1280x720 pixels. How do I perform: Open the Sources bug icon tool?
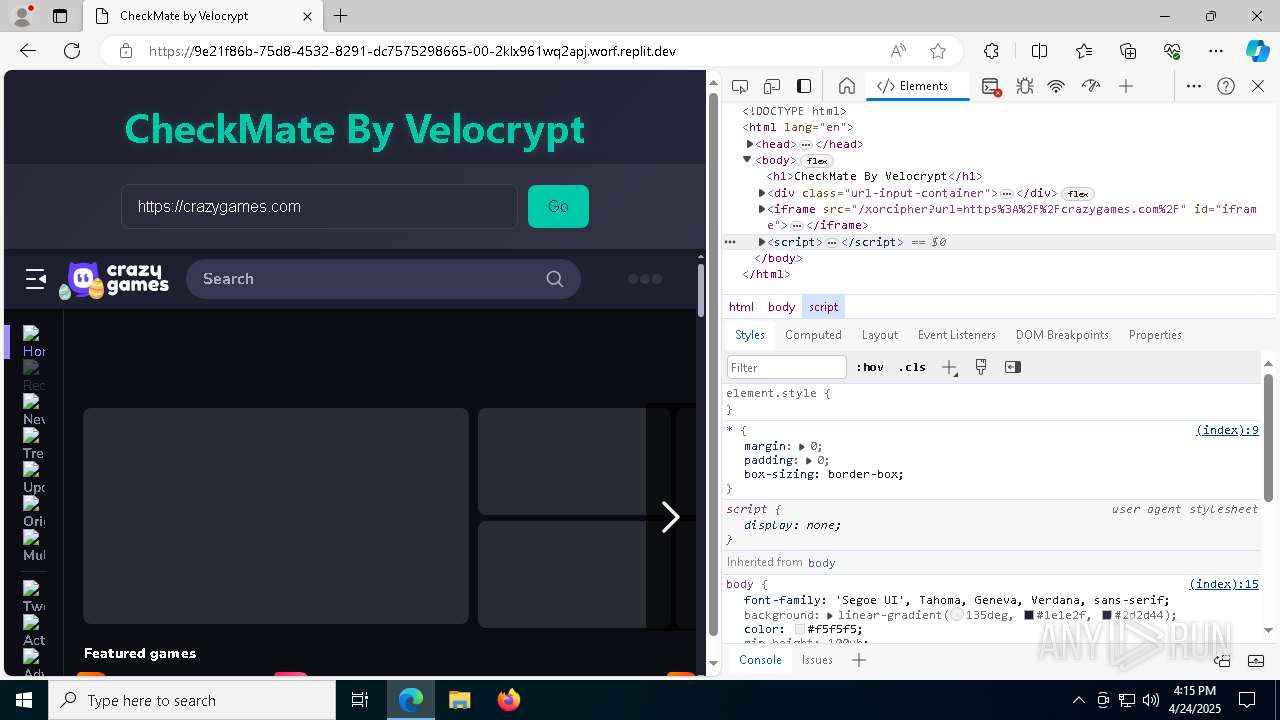[1024, 86]
